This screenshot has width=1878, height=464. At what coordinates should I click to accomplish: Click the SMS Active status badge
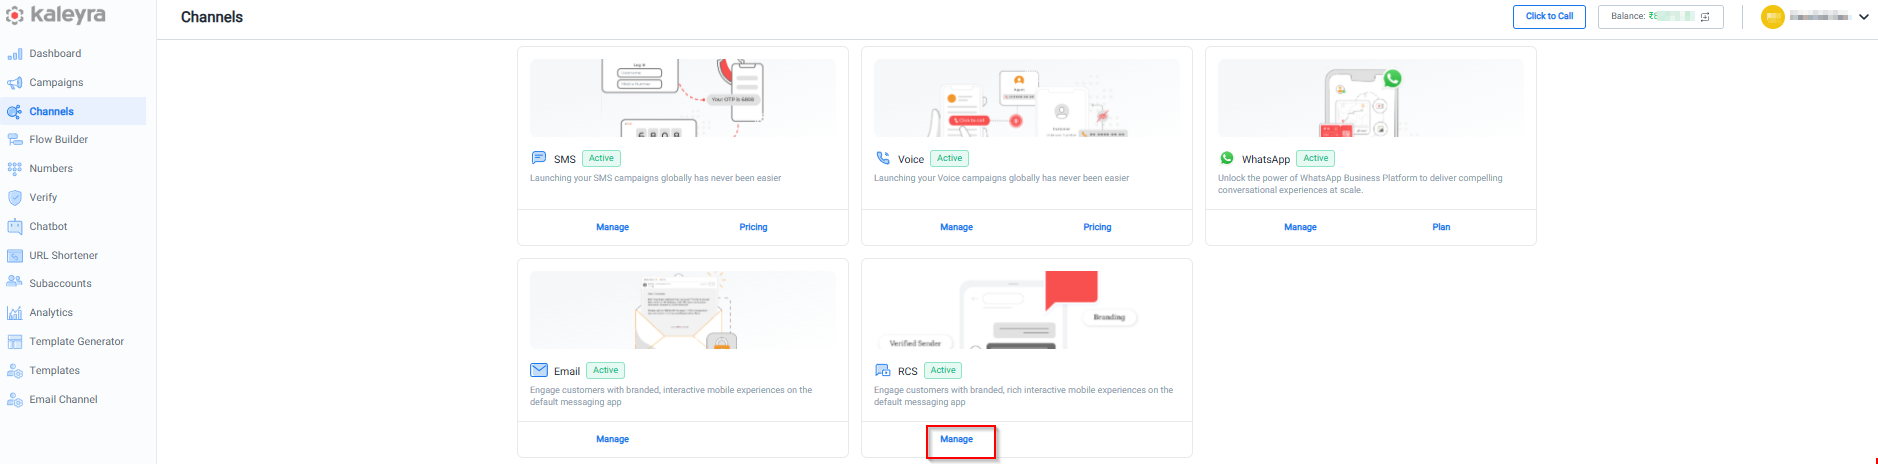pyautogui.click(x=601, y=158)
